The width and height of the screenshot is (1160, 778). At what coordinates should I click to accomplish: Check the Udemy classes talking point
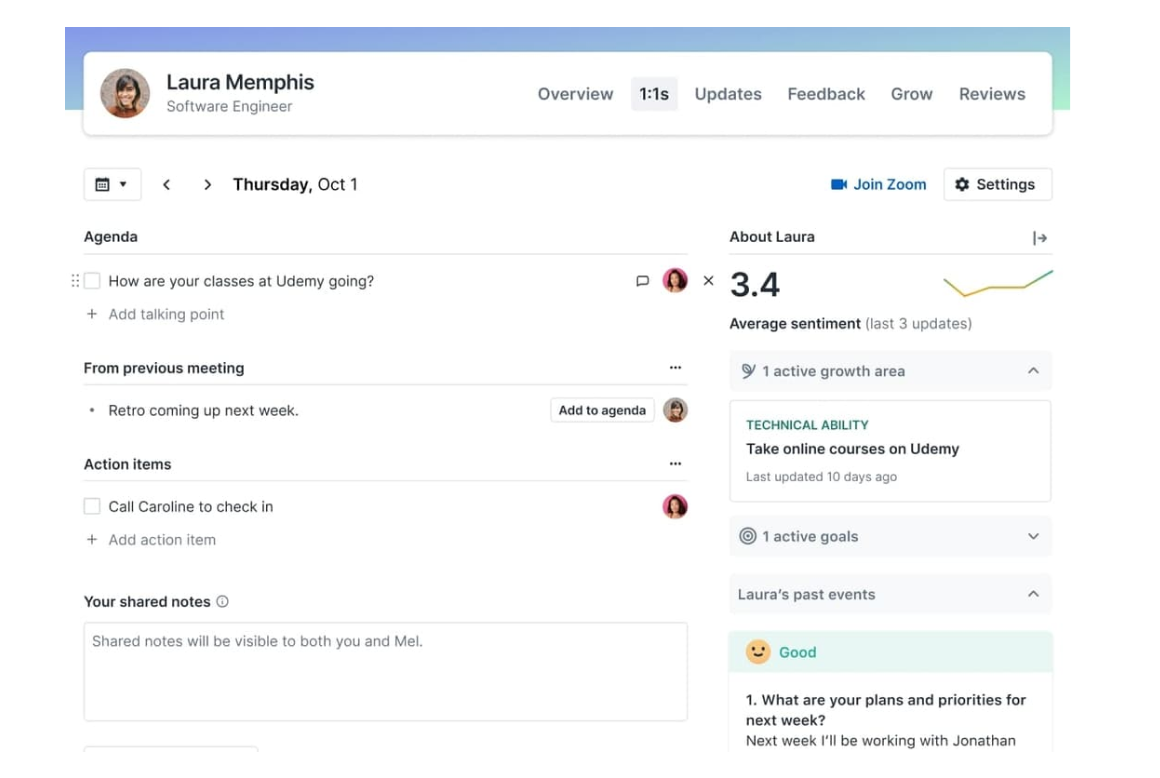(x=92, y=281)
